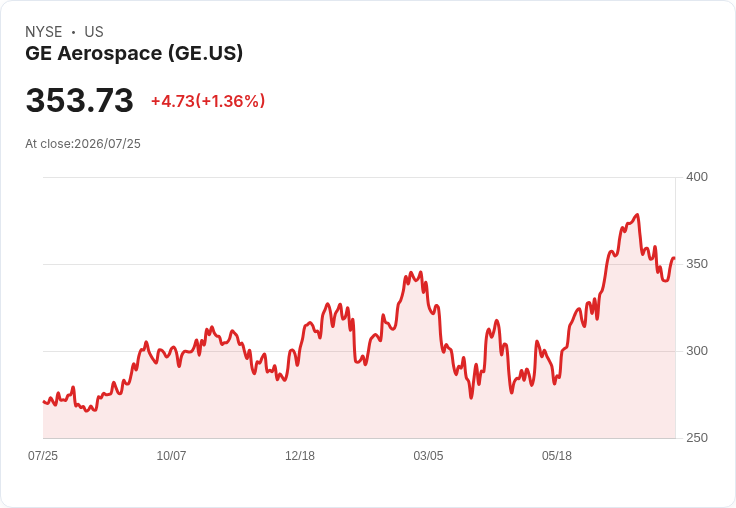This screenshot has height=508, width=736.
Task: Click the first data point at chart start
Action: [x=44, y=401]
